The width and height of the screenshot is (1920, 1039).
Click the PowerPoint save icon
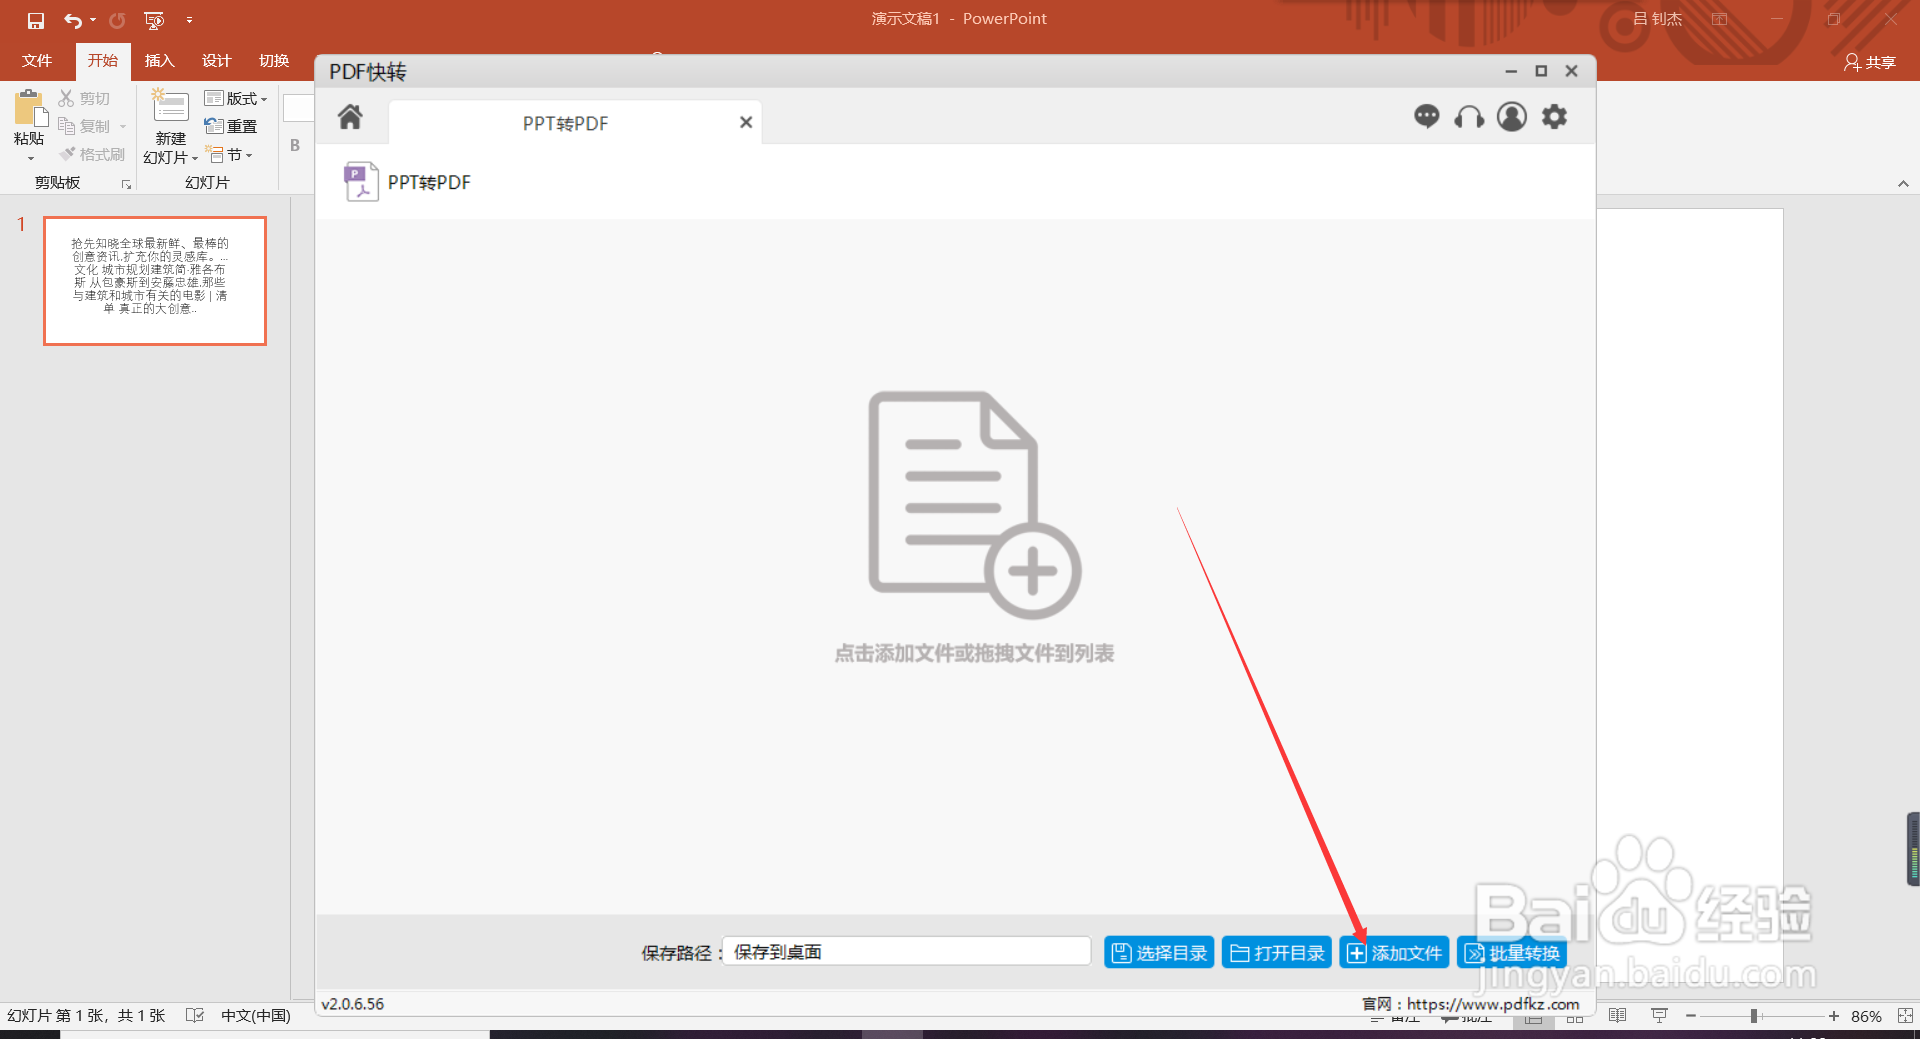click(x=36, y=20)
